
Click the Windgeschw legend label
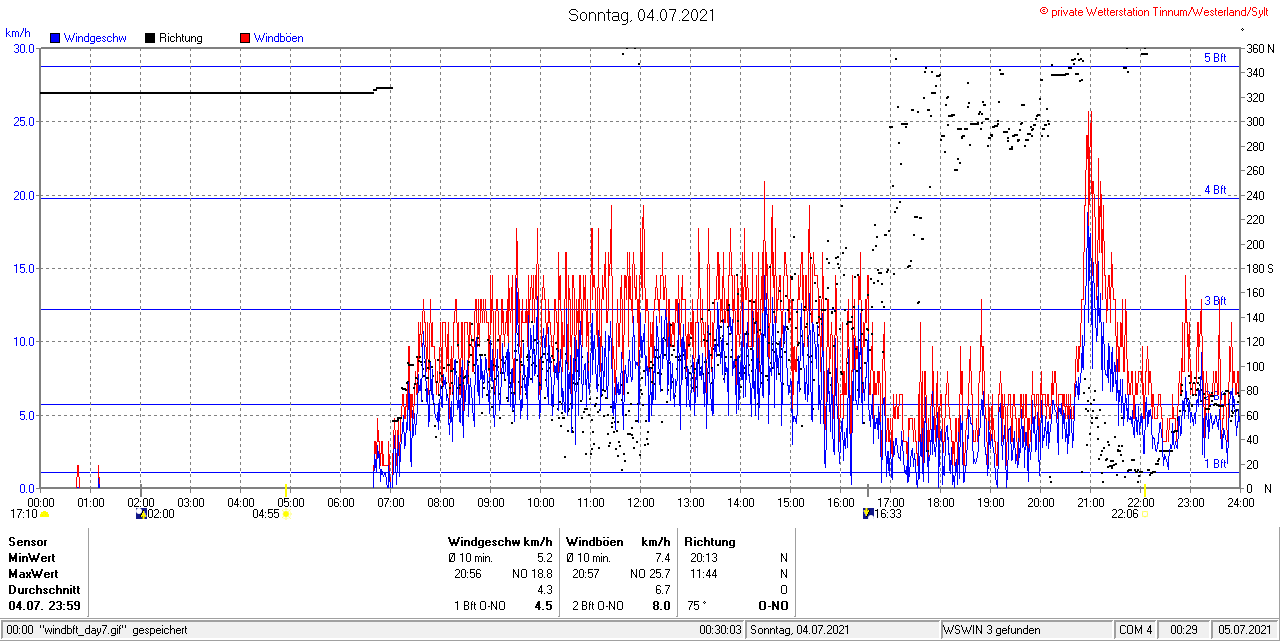coord(95,38)
